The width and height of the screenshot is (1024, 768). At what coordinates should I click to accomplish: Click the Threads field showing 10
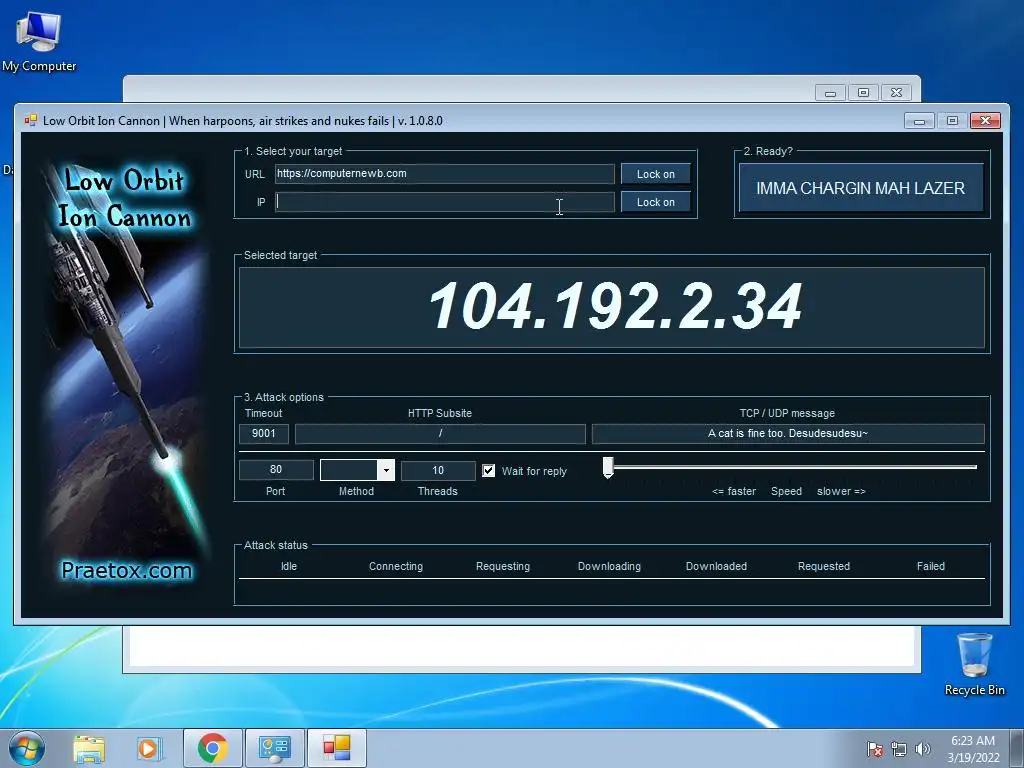tap(438, 470)
